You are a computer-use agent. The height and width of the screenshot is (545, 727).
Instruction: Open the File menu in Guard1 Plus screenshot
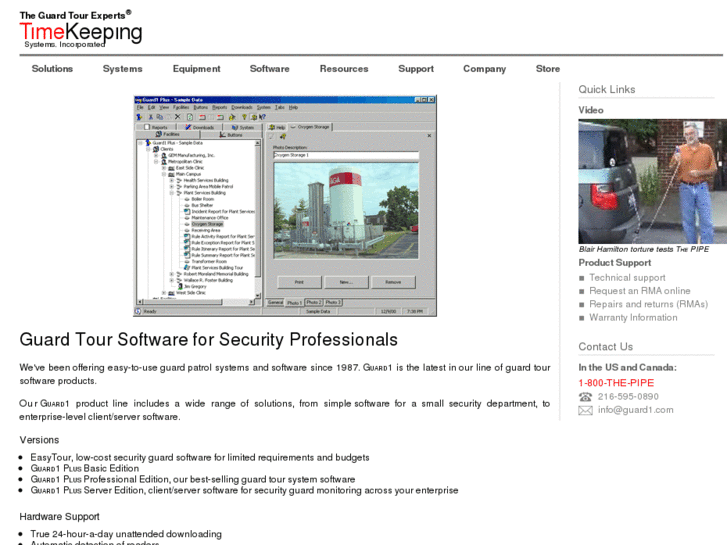(140, 107)
